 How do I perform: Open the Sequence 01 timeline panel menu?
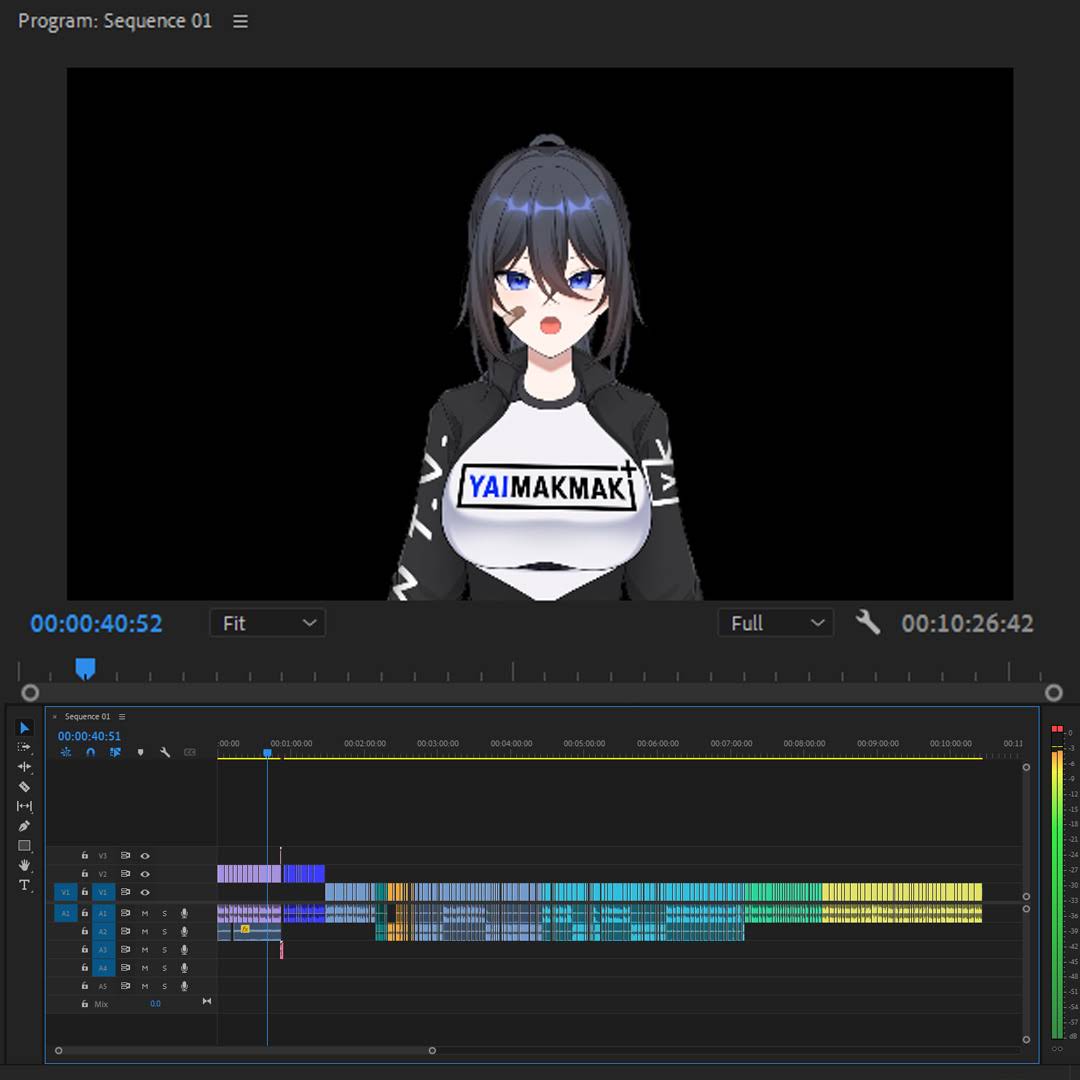[x=122, y=717]
